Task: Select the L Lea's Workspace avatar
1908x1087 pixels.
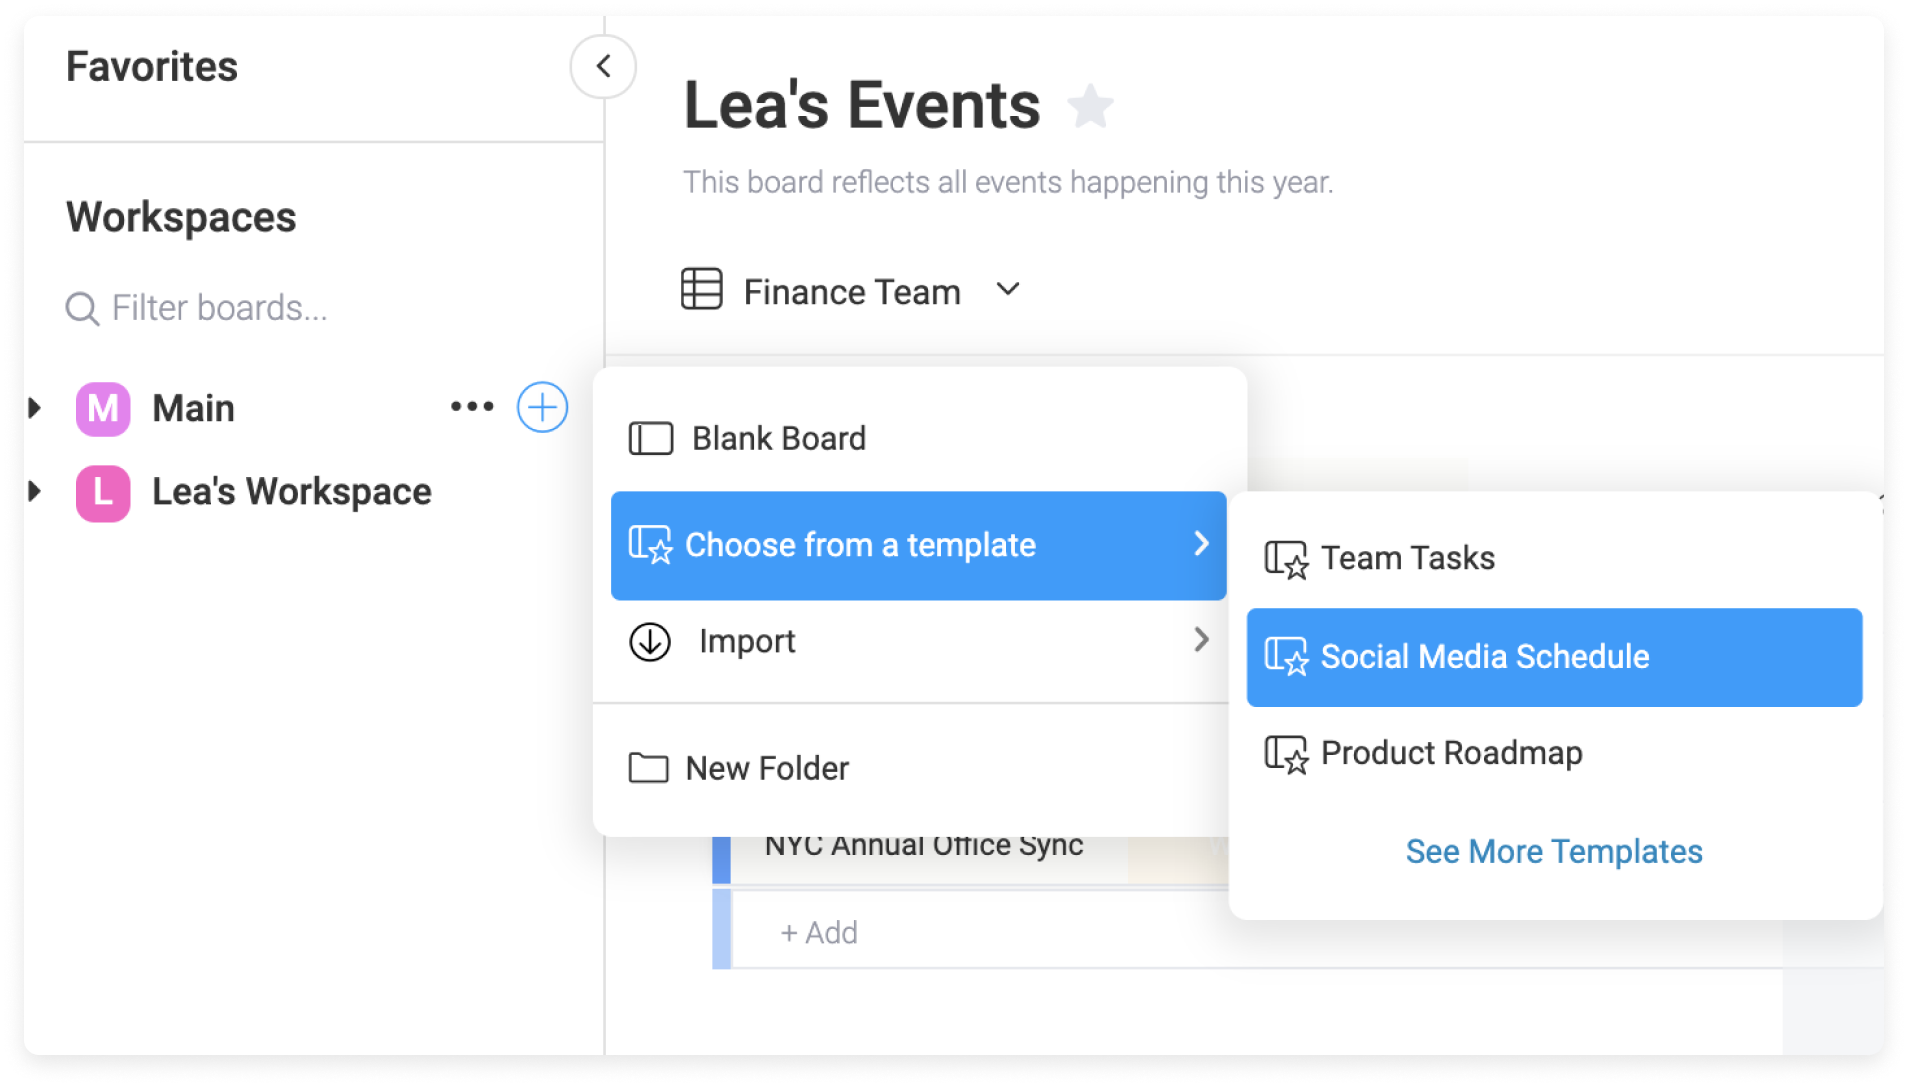Action: 103,493
